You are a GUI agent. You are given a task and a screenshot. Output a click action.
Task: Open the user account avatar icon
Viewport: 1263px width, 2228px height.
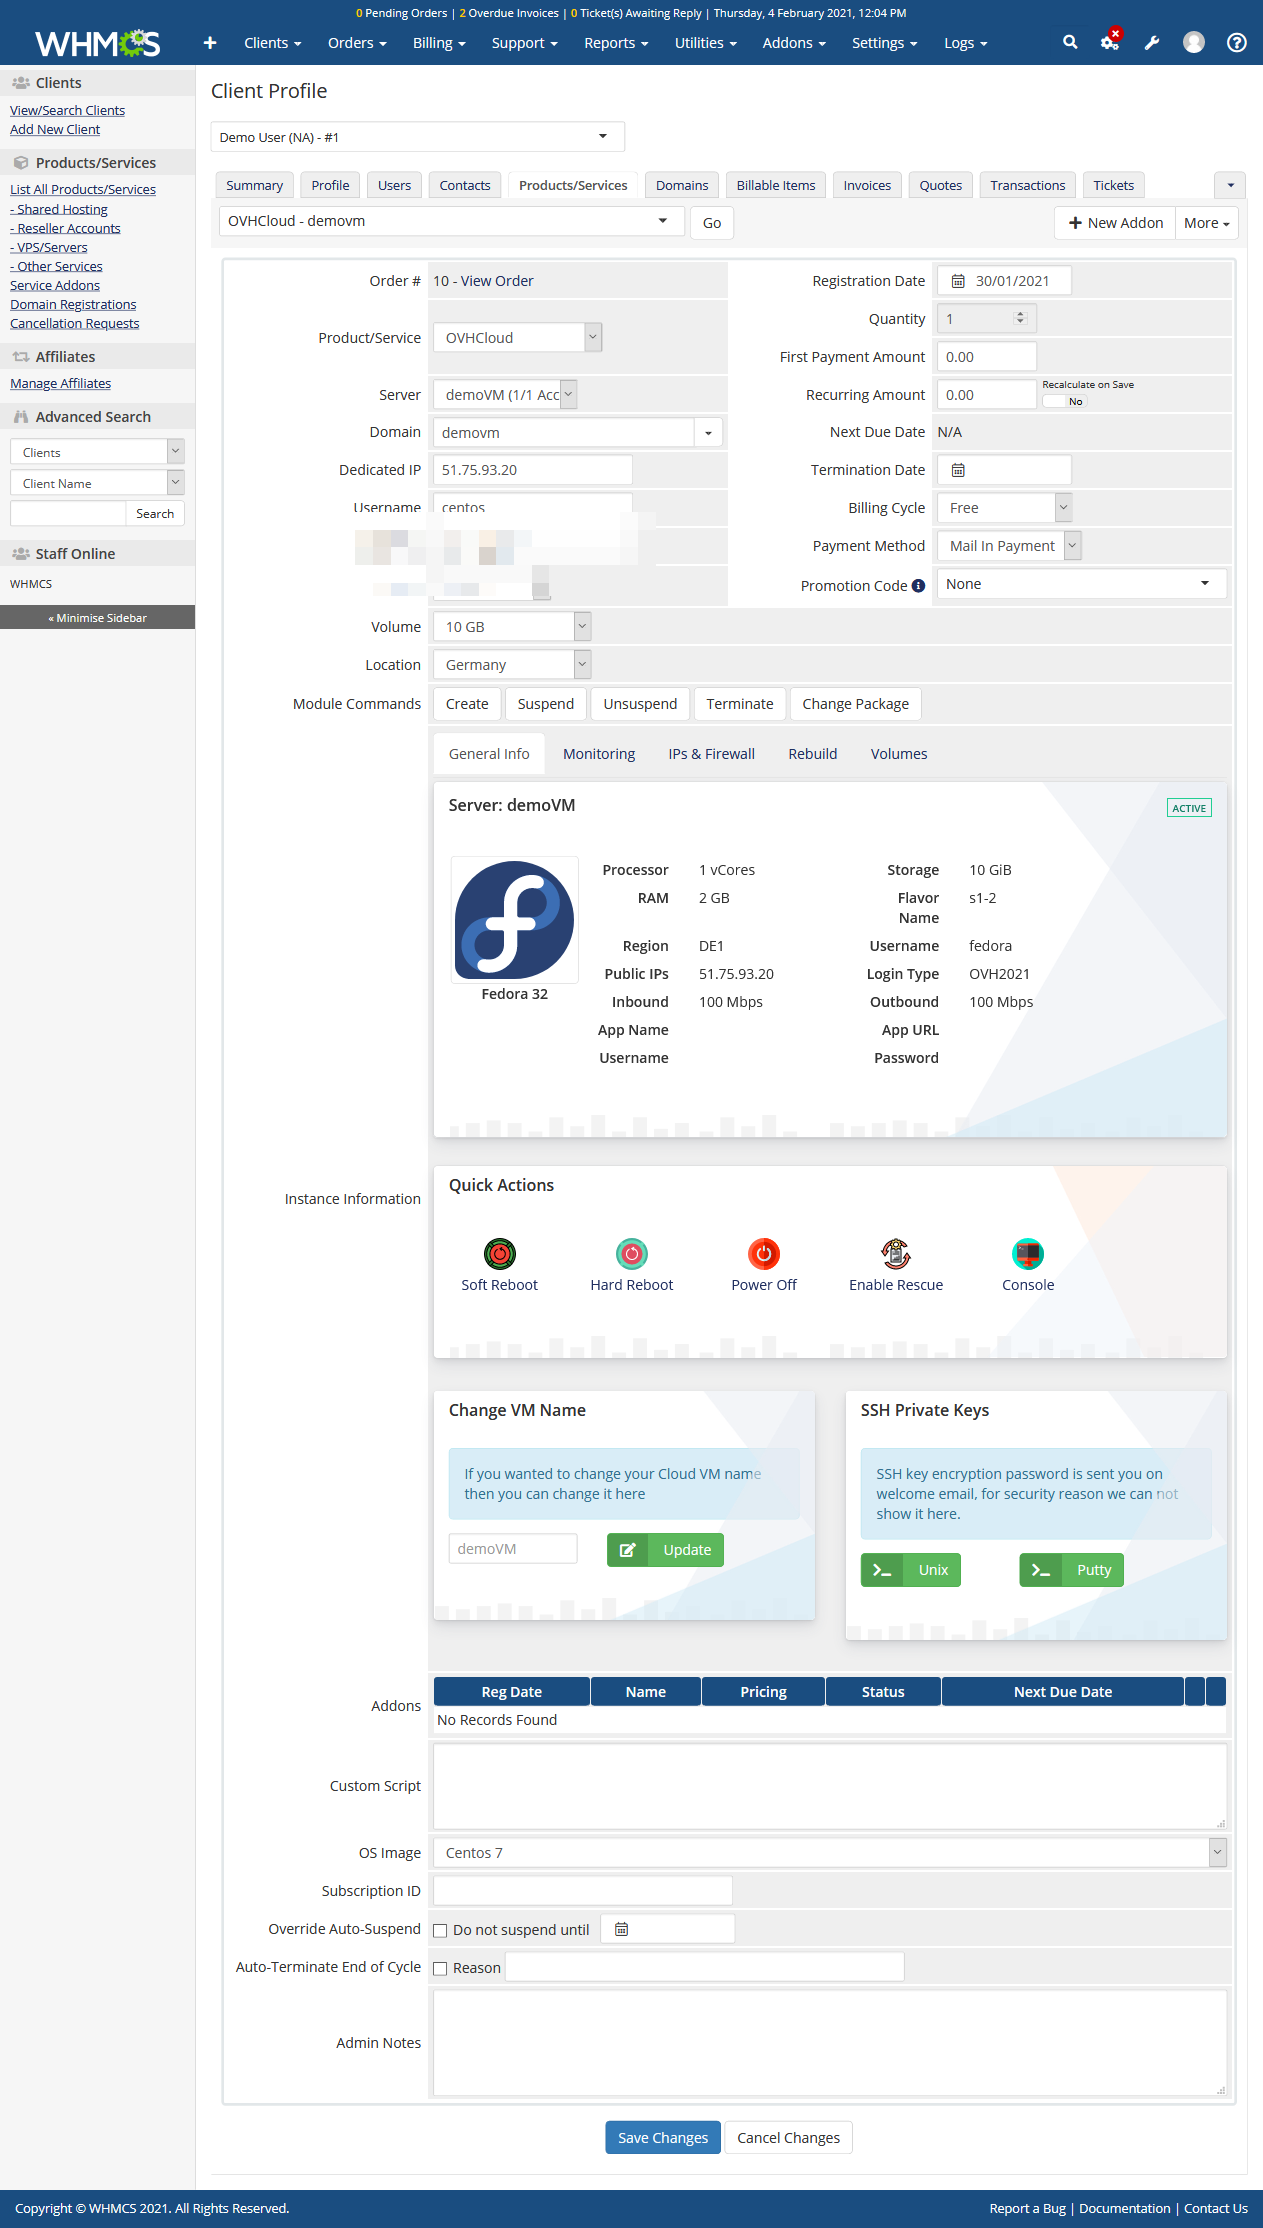point(1194,42)
